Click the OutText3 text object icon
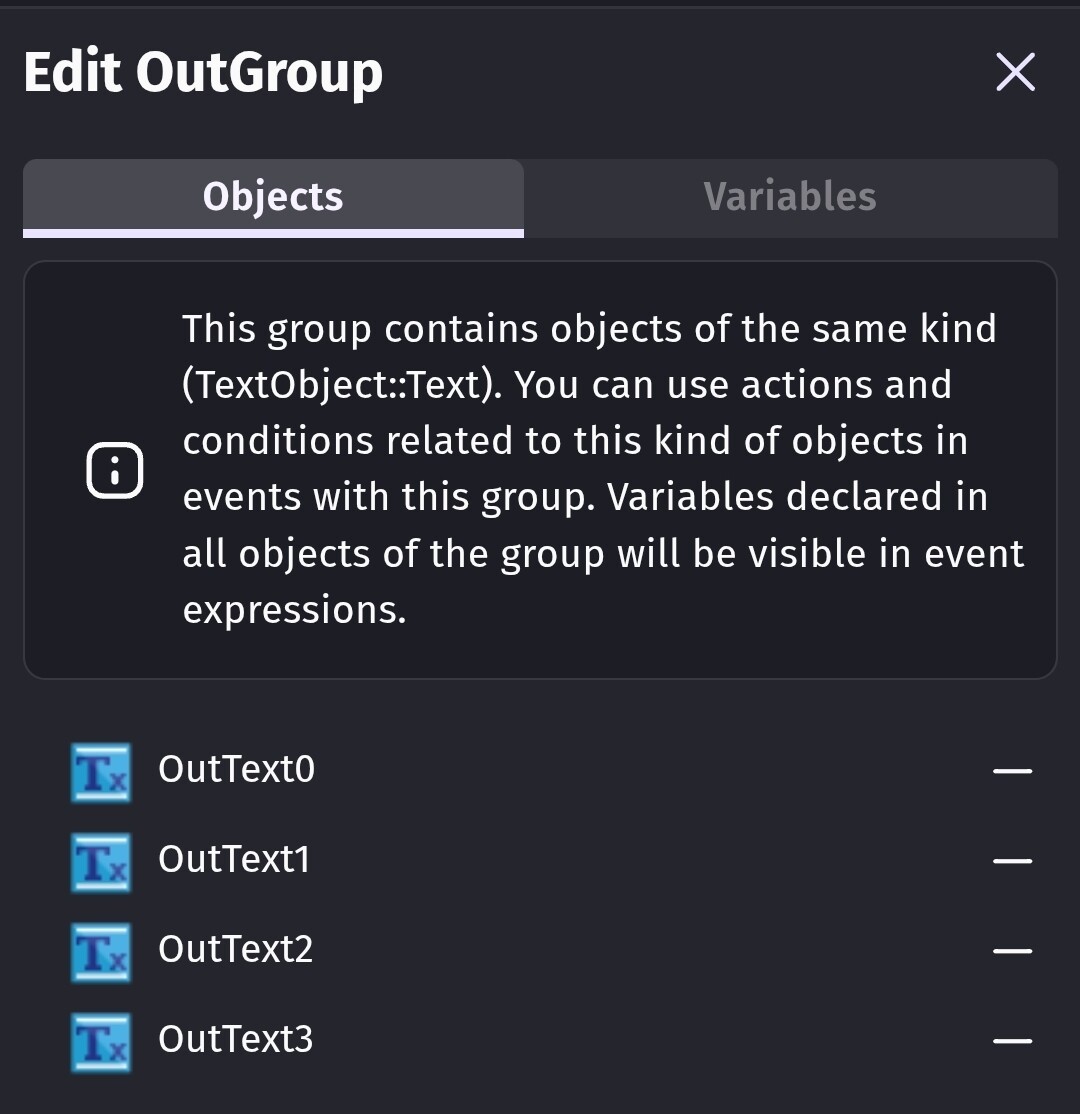The width and height of the screenshot is (1080, 1114). coord(101,1042)
